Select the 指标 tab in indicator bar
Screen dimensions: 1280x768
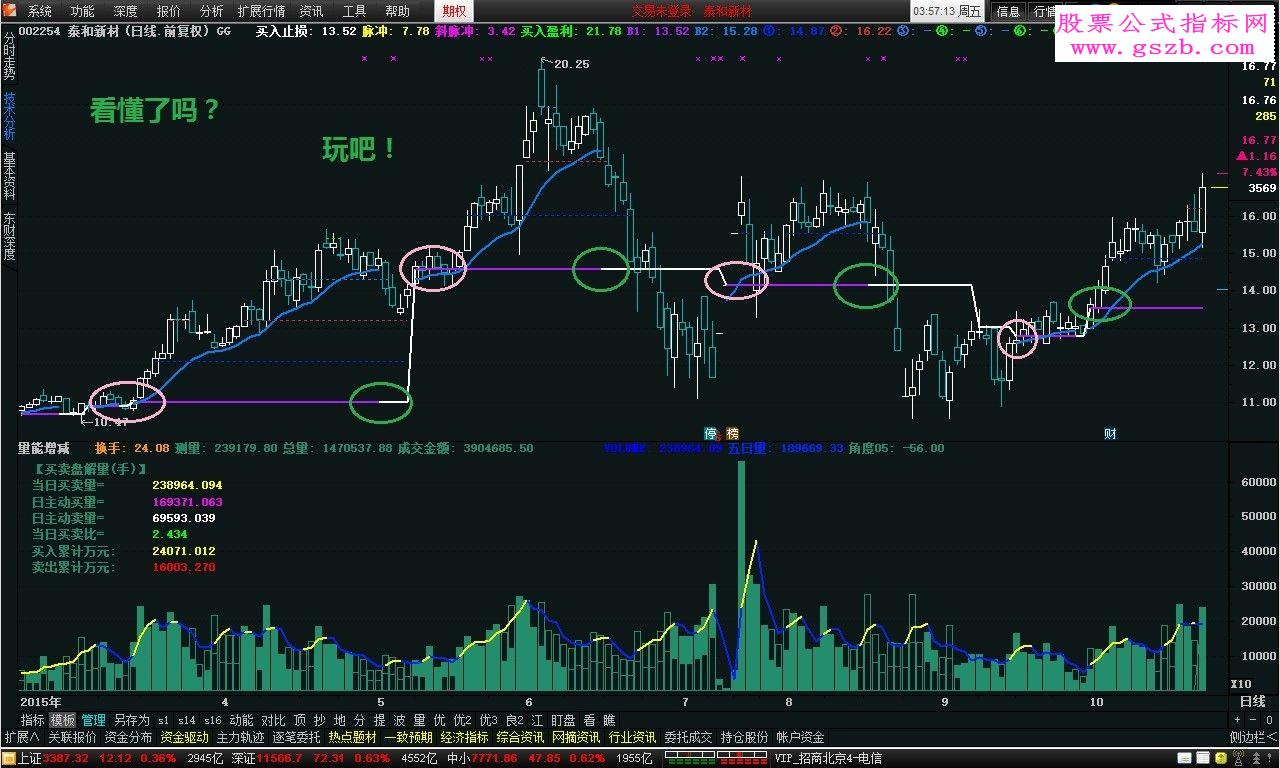tap(33, 719)
